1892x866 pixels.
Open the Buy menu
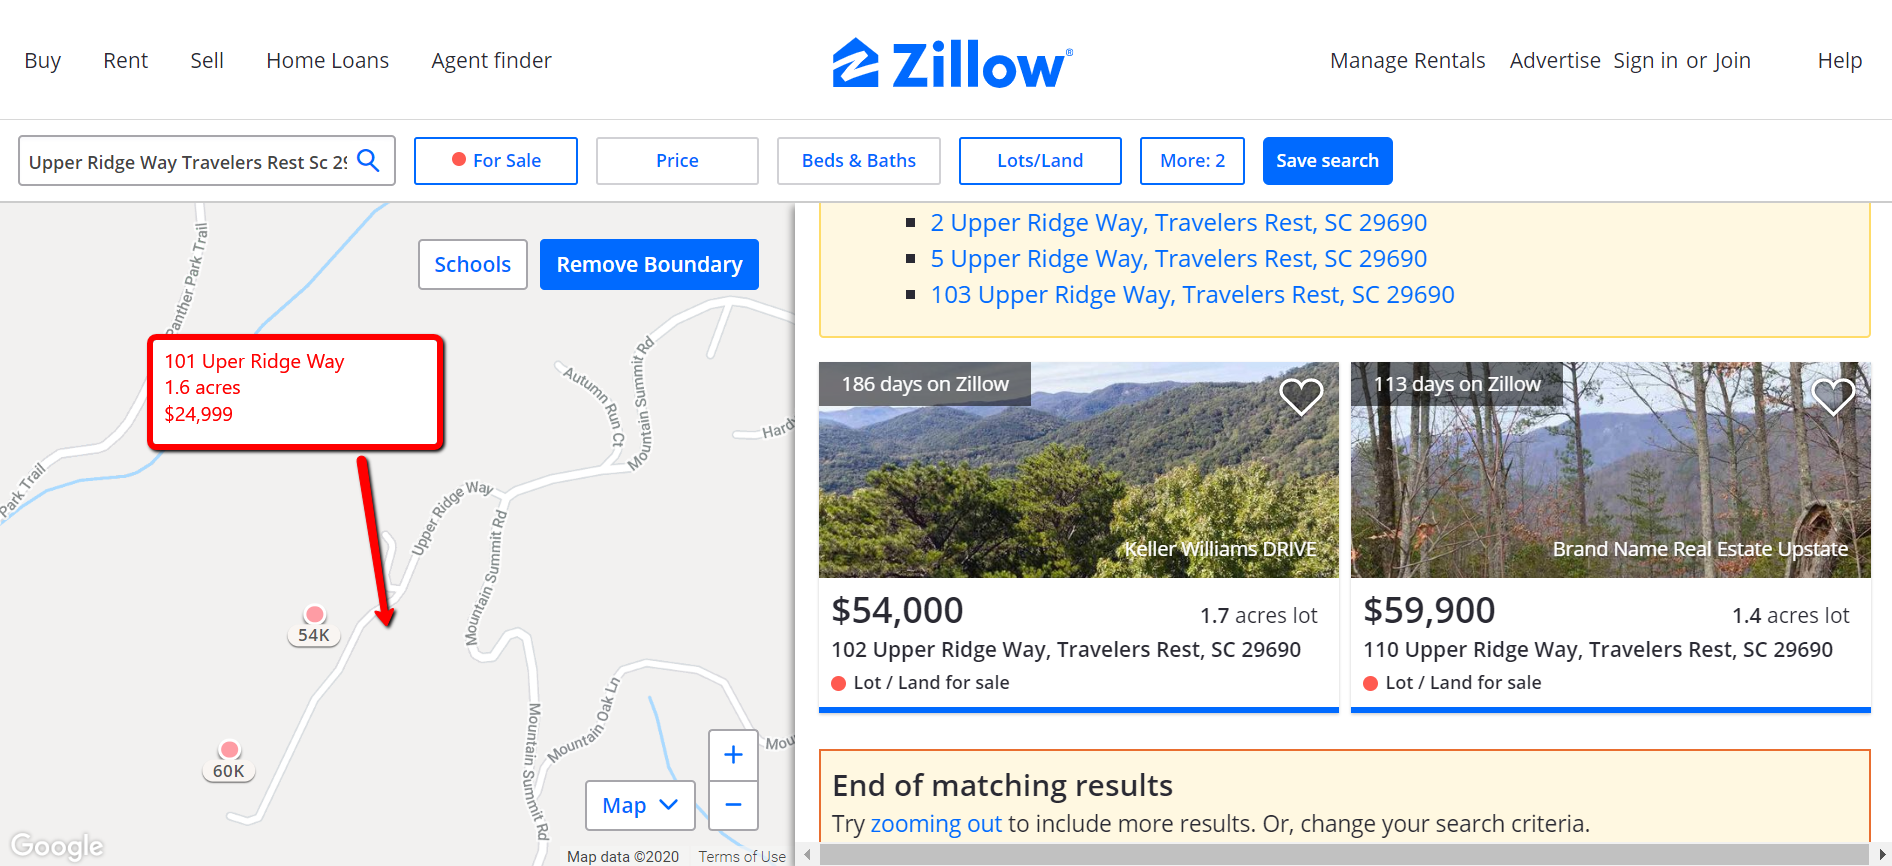pos(43,61)
